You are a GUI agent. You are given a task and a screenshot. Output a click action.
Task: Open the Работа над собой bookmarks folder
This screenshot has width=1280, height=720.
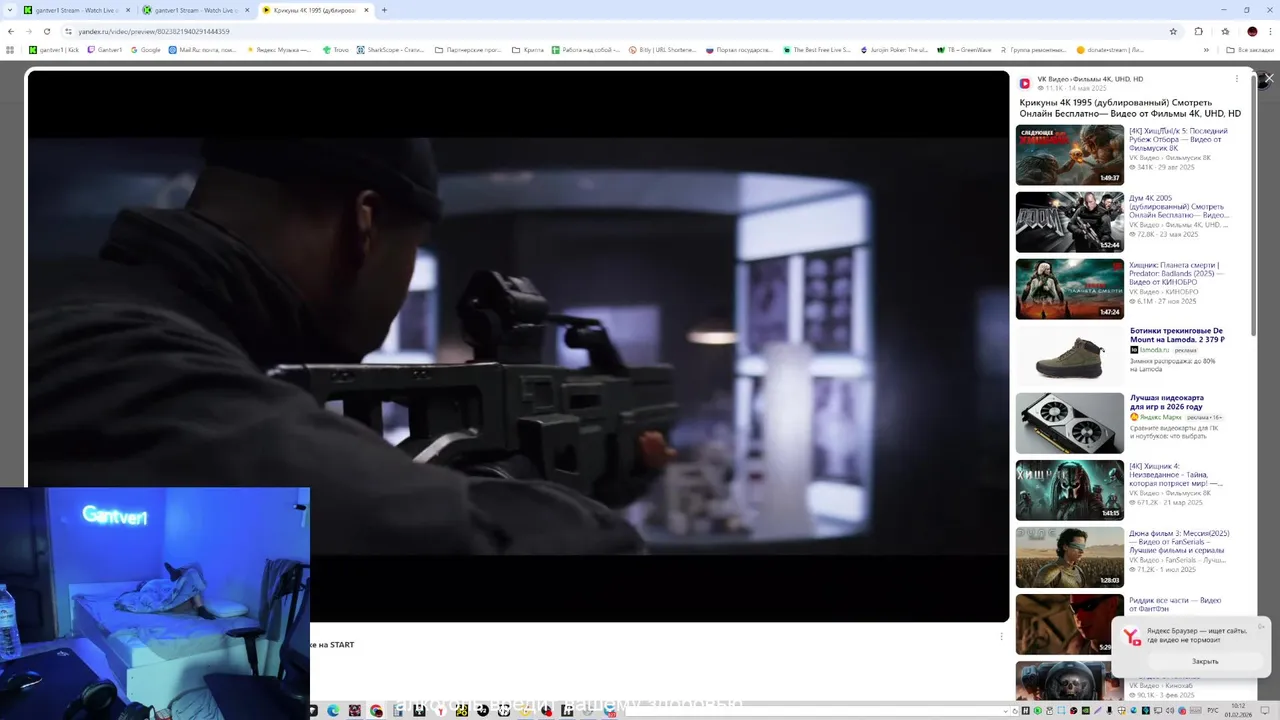pos(586,49)
